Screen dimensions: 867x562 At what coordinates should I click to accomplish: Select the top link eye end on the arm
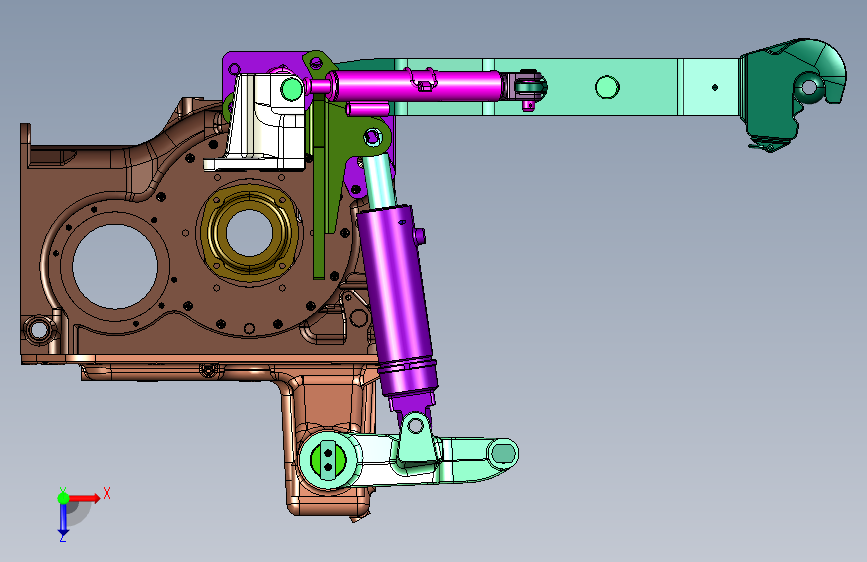pos(530,87)
